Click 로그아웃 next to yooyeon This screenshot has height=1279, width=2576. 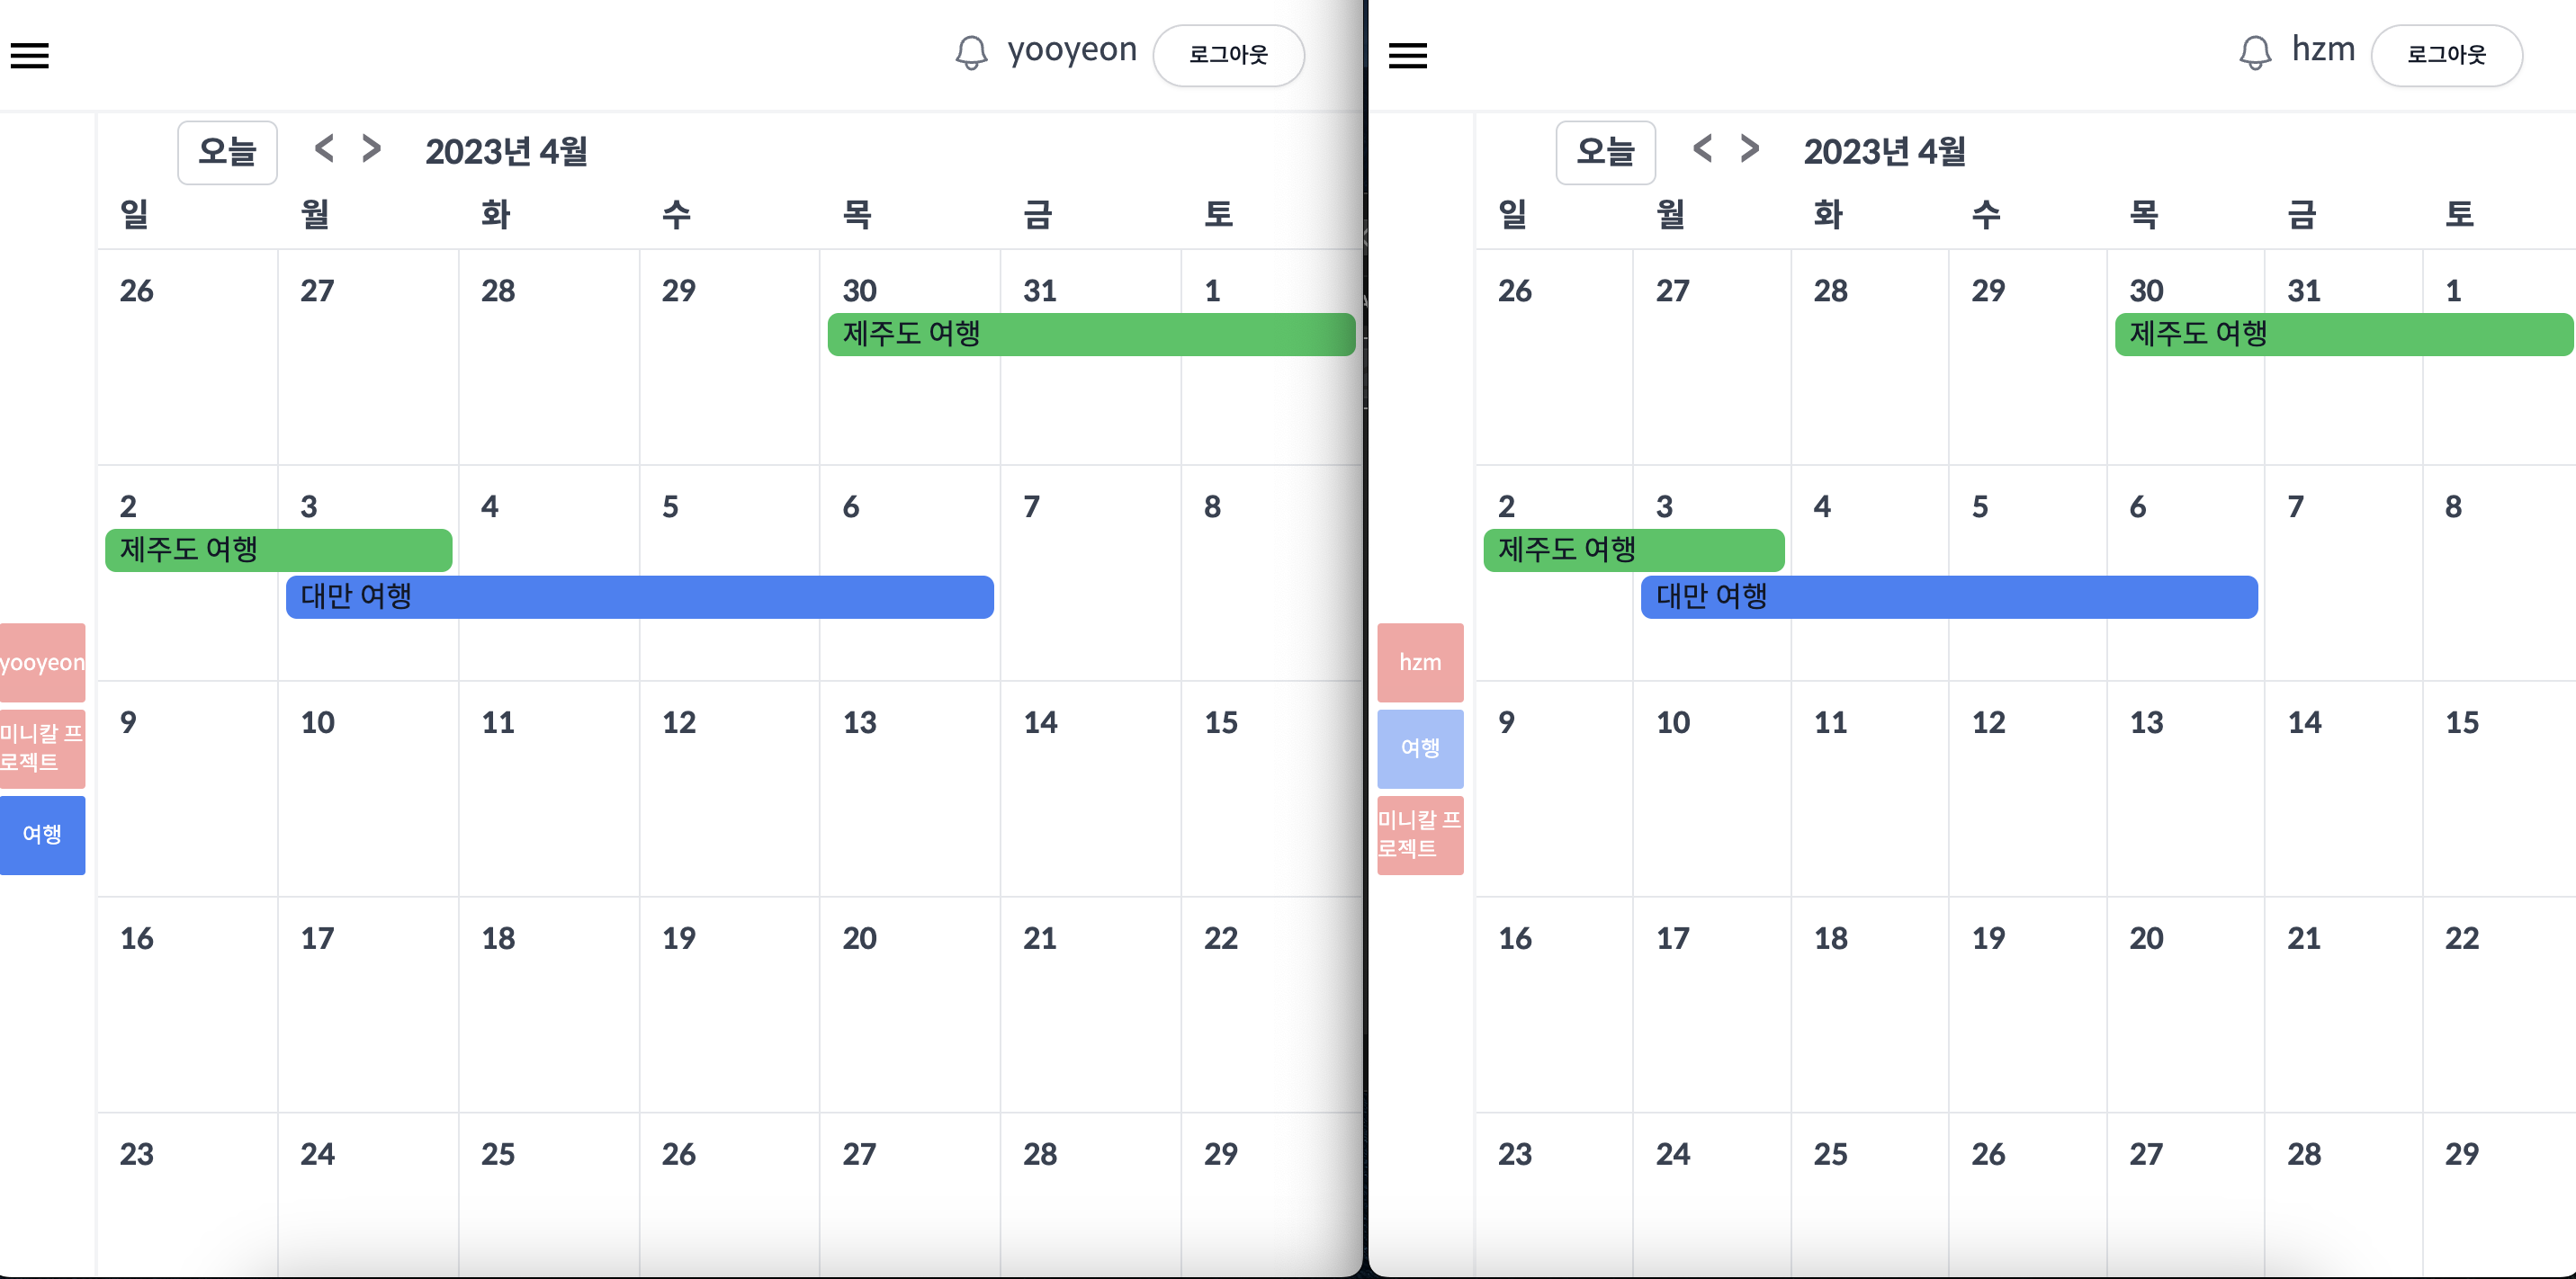1228,55
